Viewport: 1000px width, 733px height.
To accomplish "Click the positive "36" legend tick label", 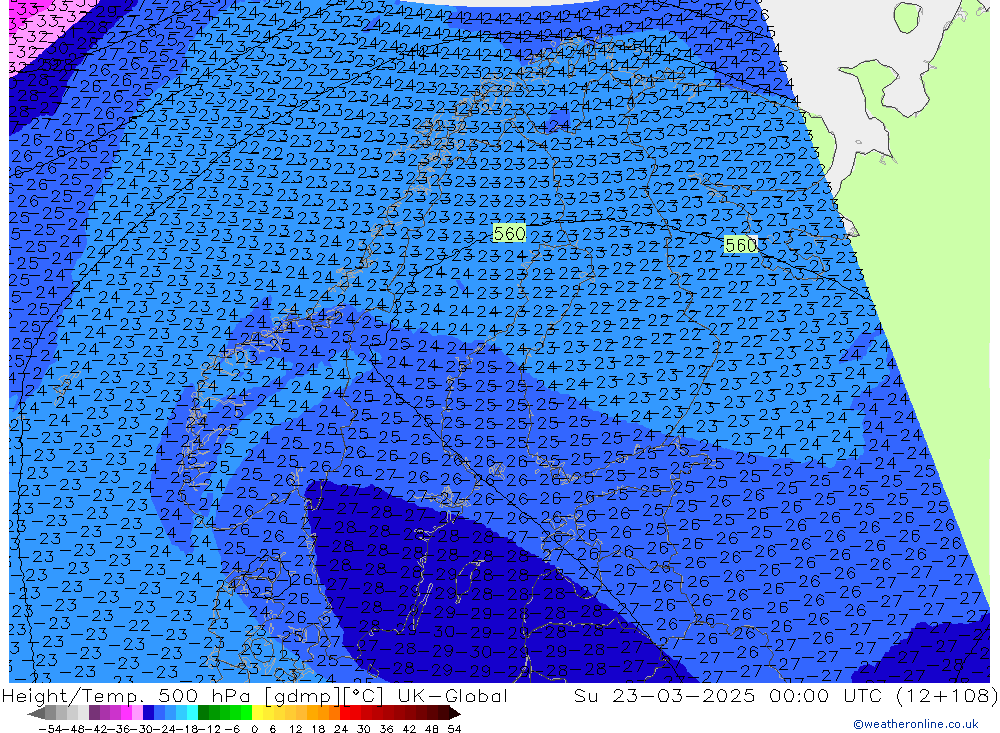I will pos(386,729).
